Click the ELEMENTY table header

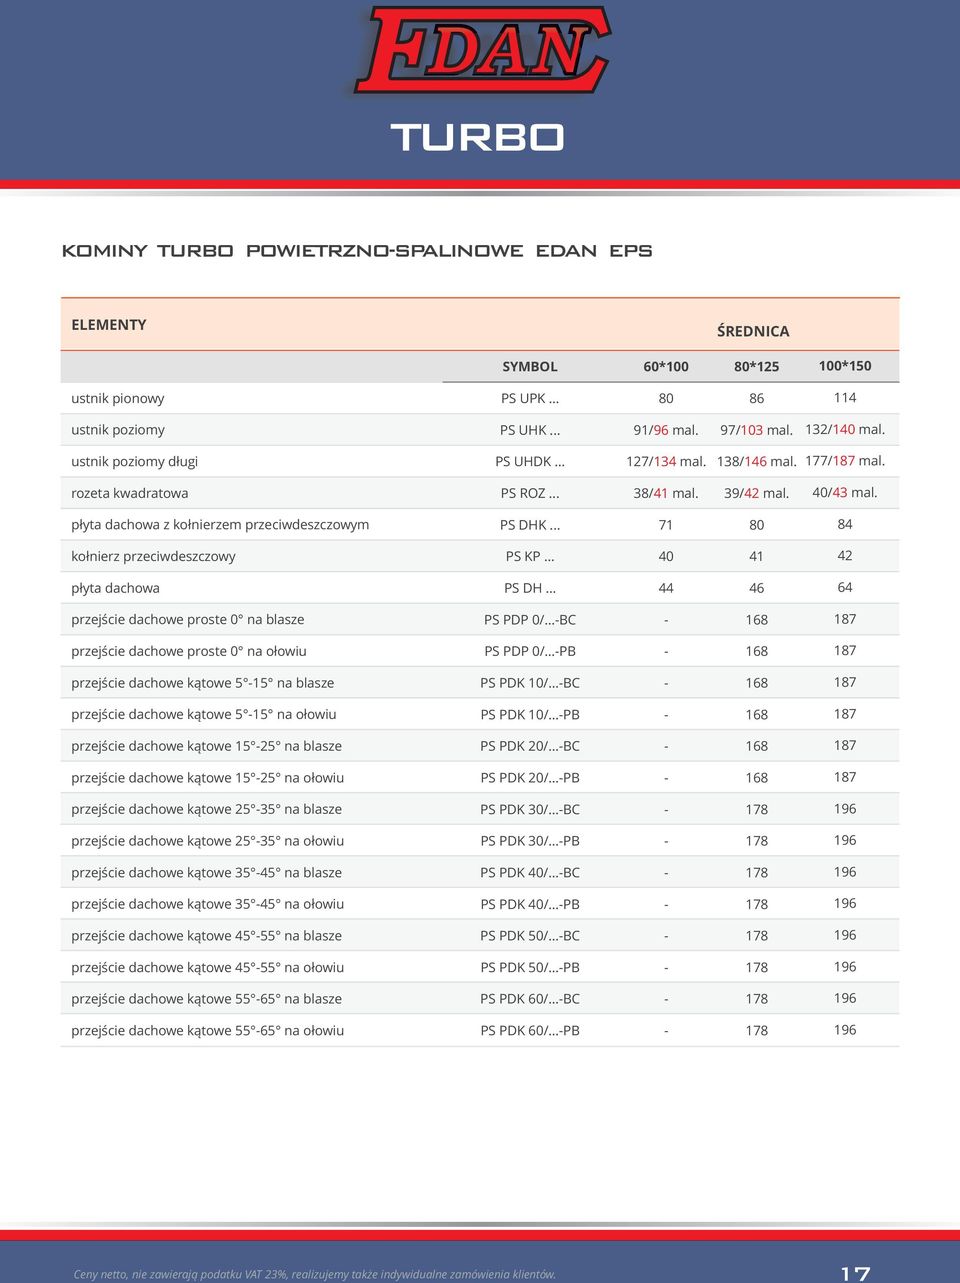[109, 325]
